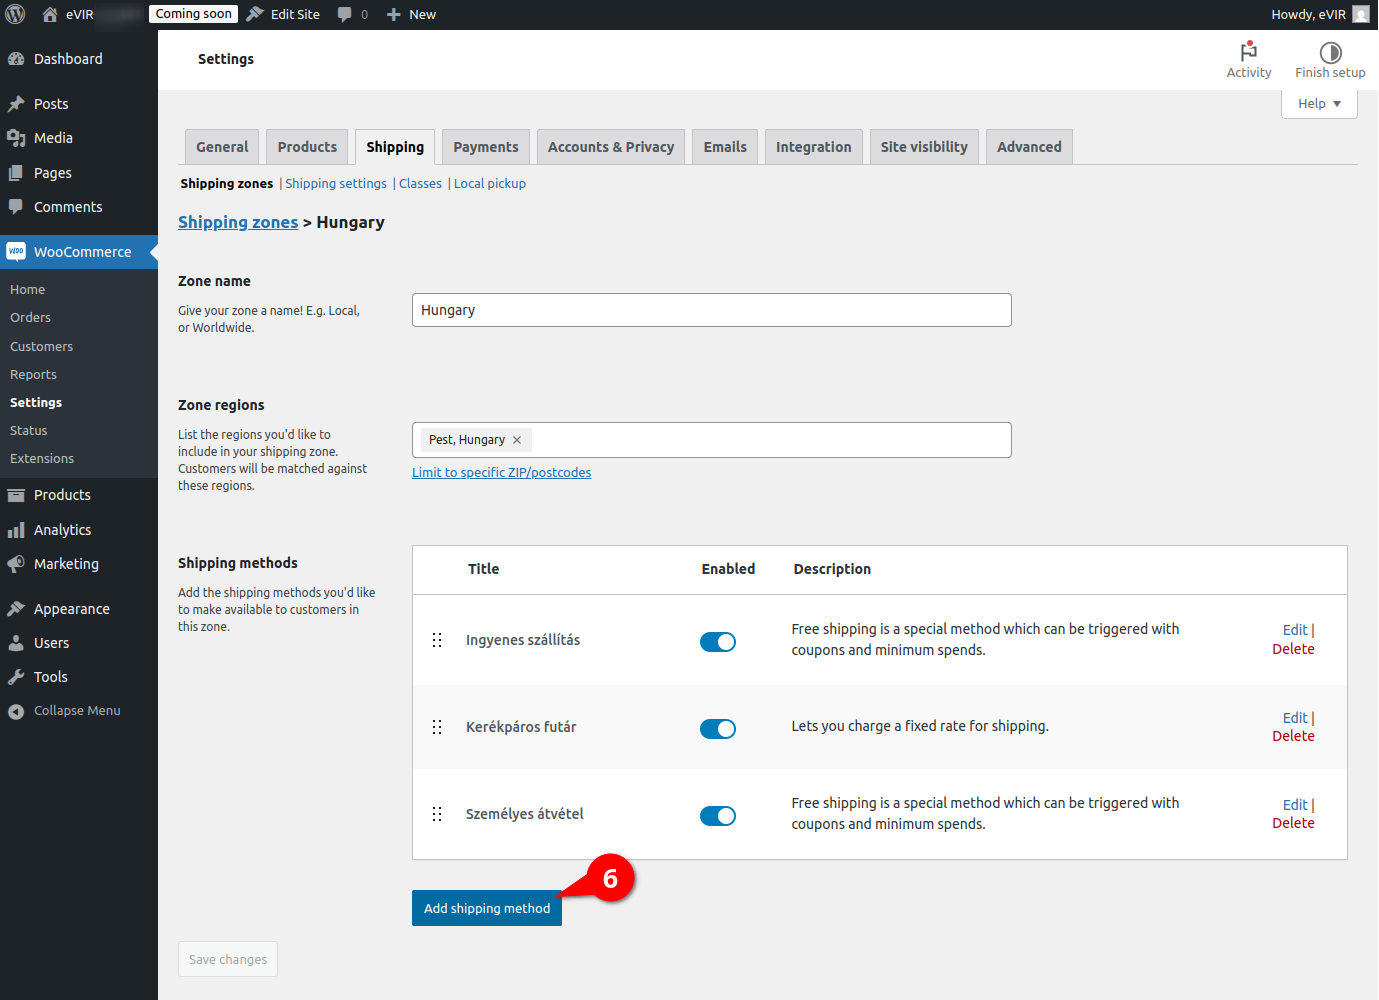Open the Classes sub-link
Screen dimensions: 1379x1000
pos(420,184)
